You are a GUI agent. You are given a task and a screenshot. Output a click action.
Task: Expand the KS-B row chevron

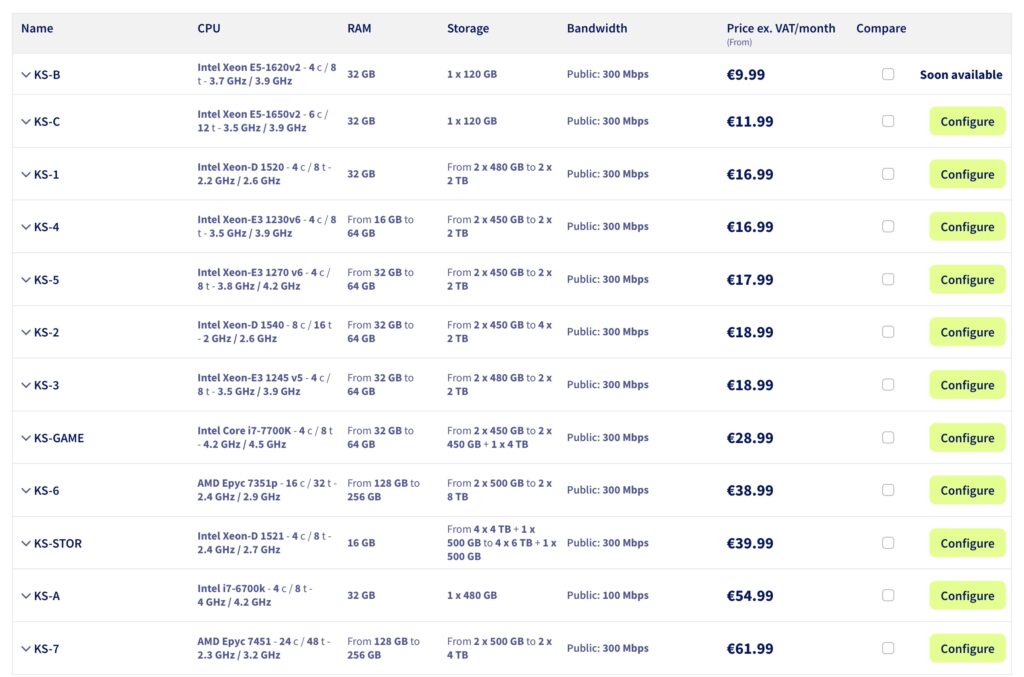[26, 74]
